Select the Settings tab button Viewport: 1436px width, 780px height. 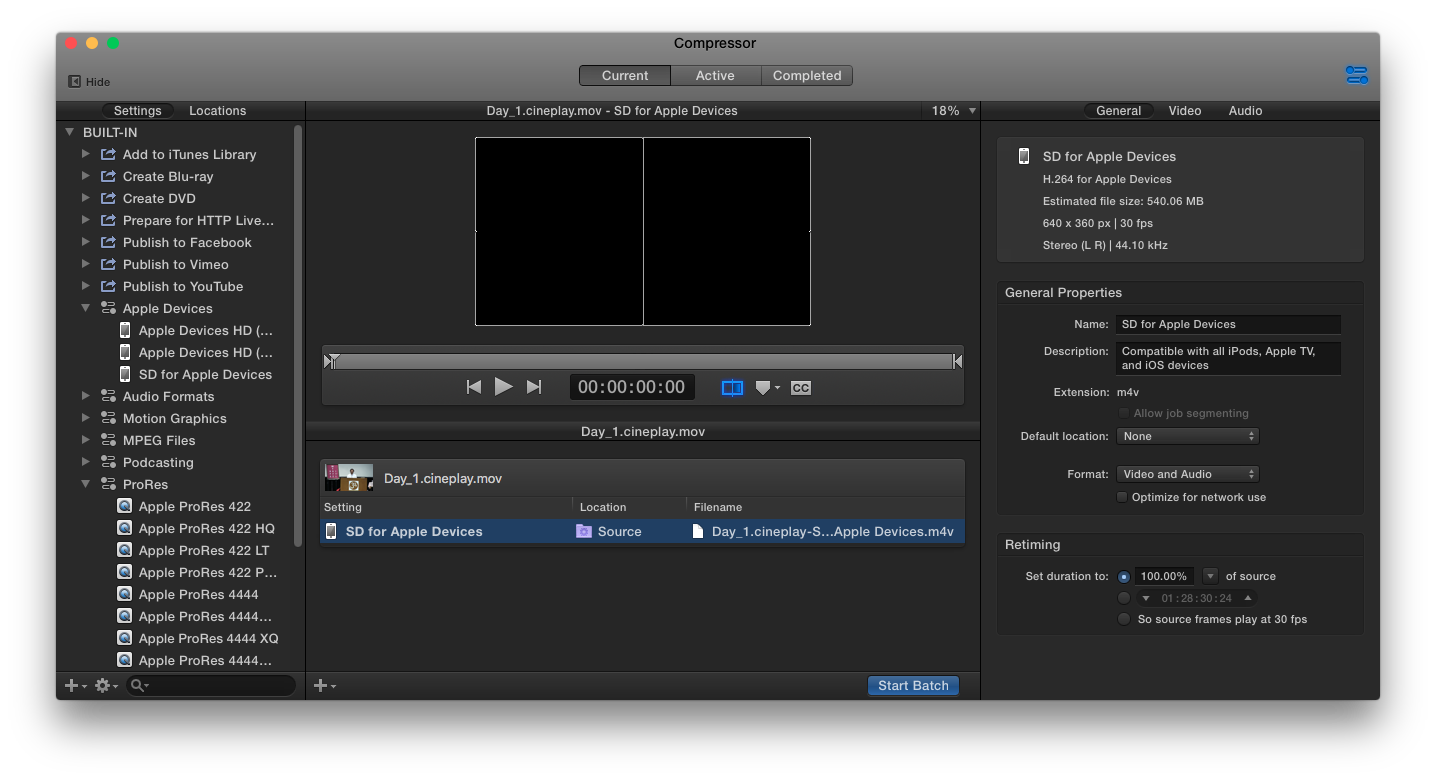pos(137,111)
